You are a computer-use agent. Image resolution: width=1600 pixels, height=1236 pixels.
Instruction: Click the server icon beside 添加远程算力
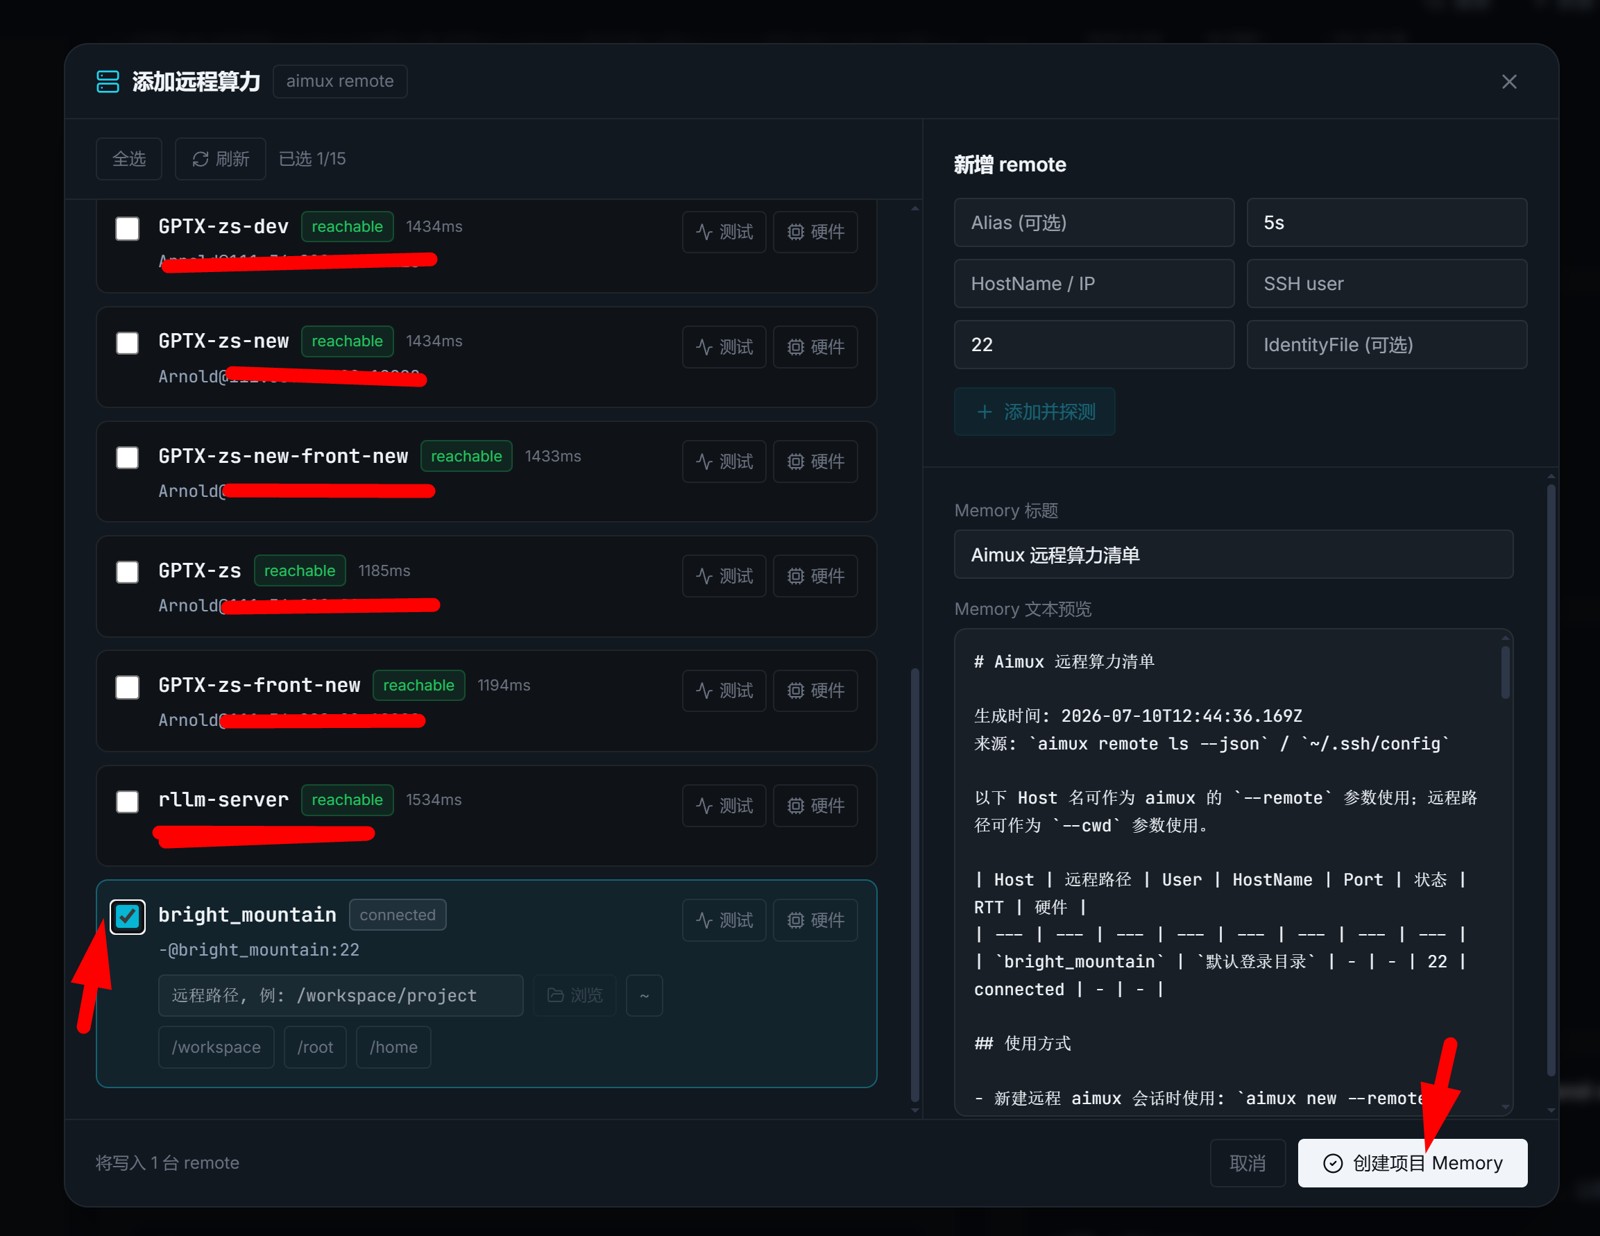coord(108,82)
